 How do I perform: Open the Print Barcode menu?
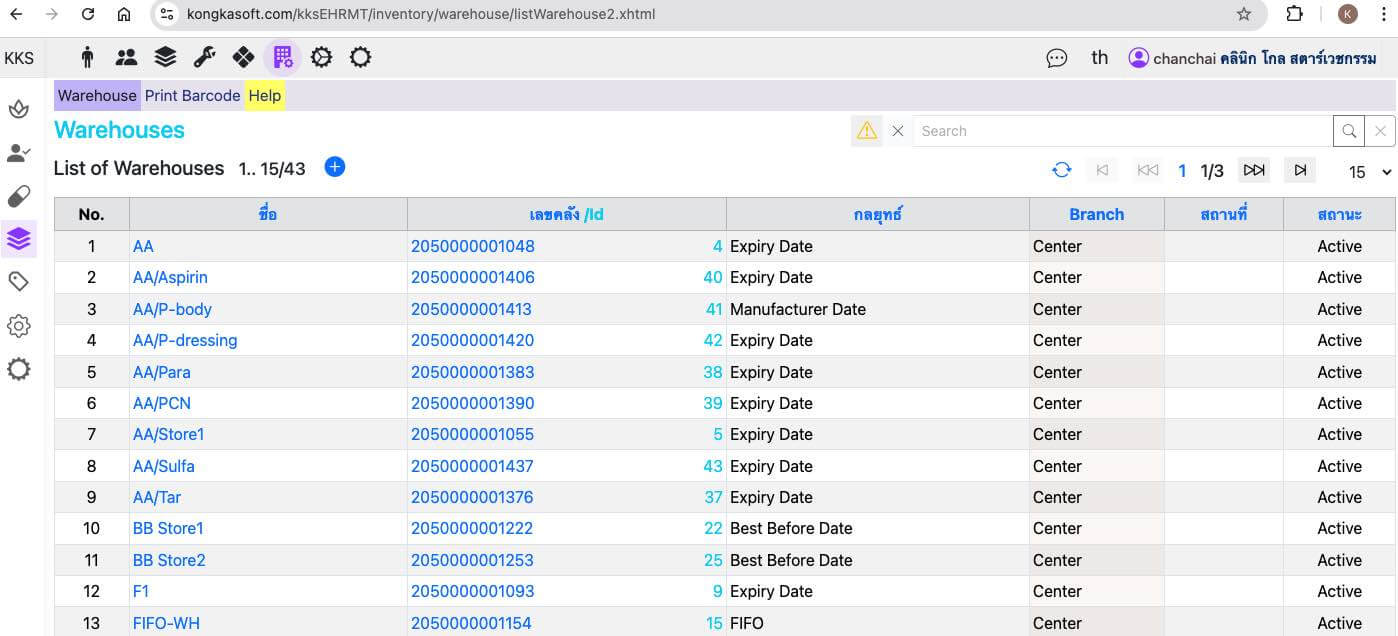[192, 96]
